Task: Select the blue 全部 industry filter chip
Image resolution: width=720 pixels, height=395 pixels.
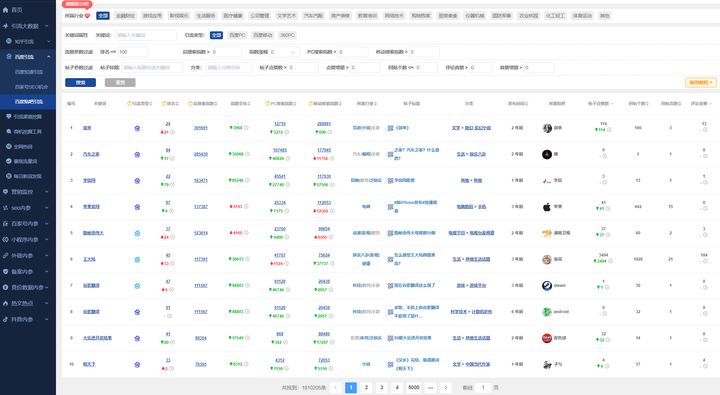Action: [103, 16]
